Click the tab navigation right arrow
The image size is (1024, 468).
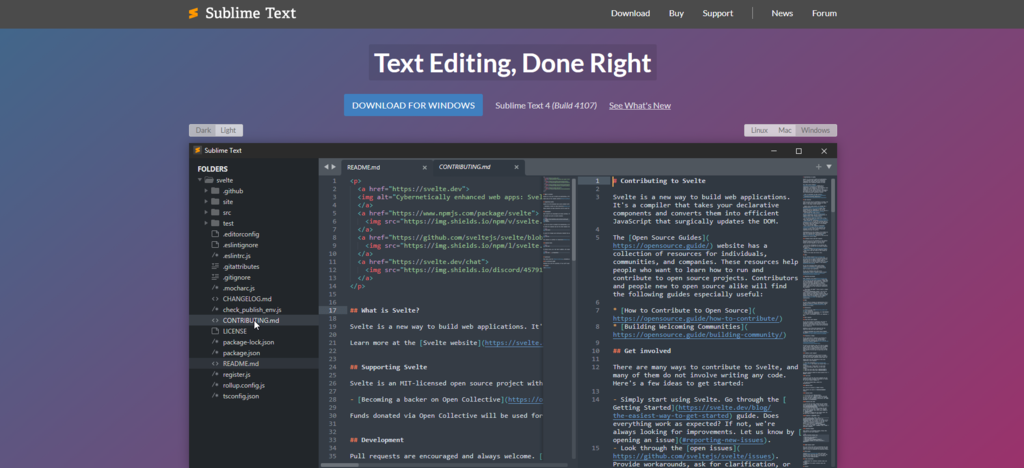pos(333,166)
